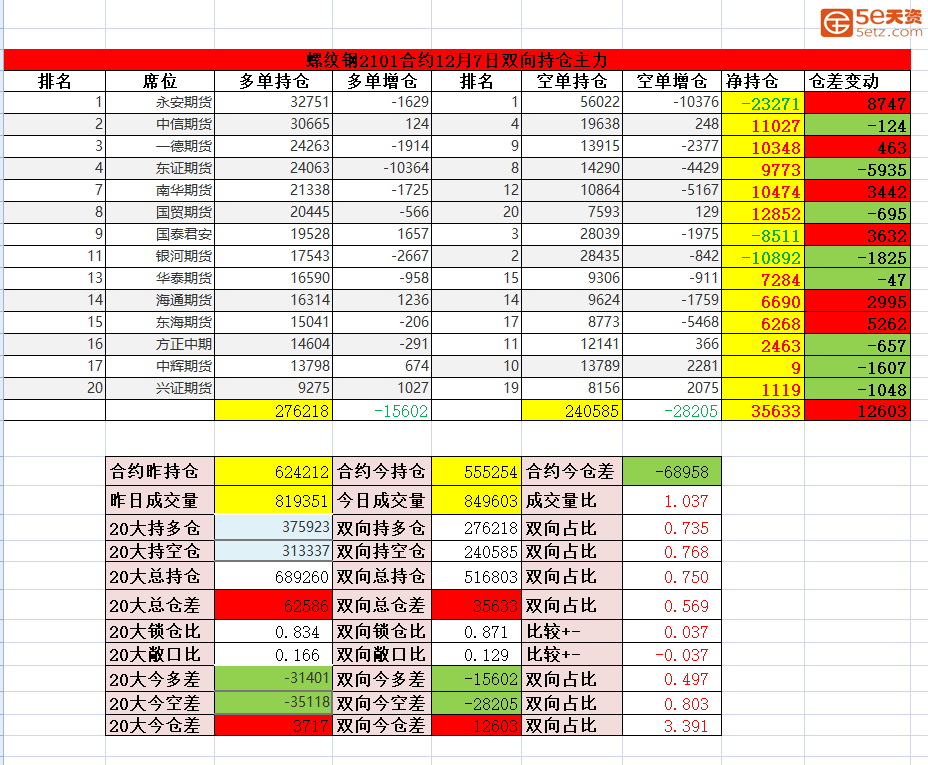Select the 仓差变动 header cell
This screenshot has height=765, width=928.
(x=857, y=81)
